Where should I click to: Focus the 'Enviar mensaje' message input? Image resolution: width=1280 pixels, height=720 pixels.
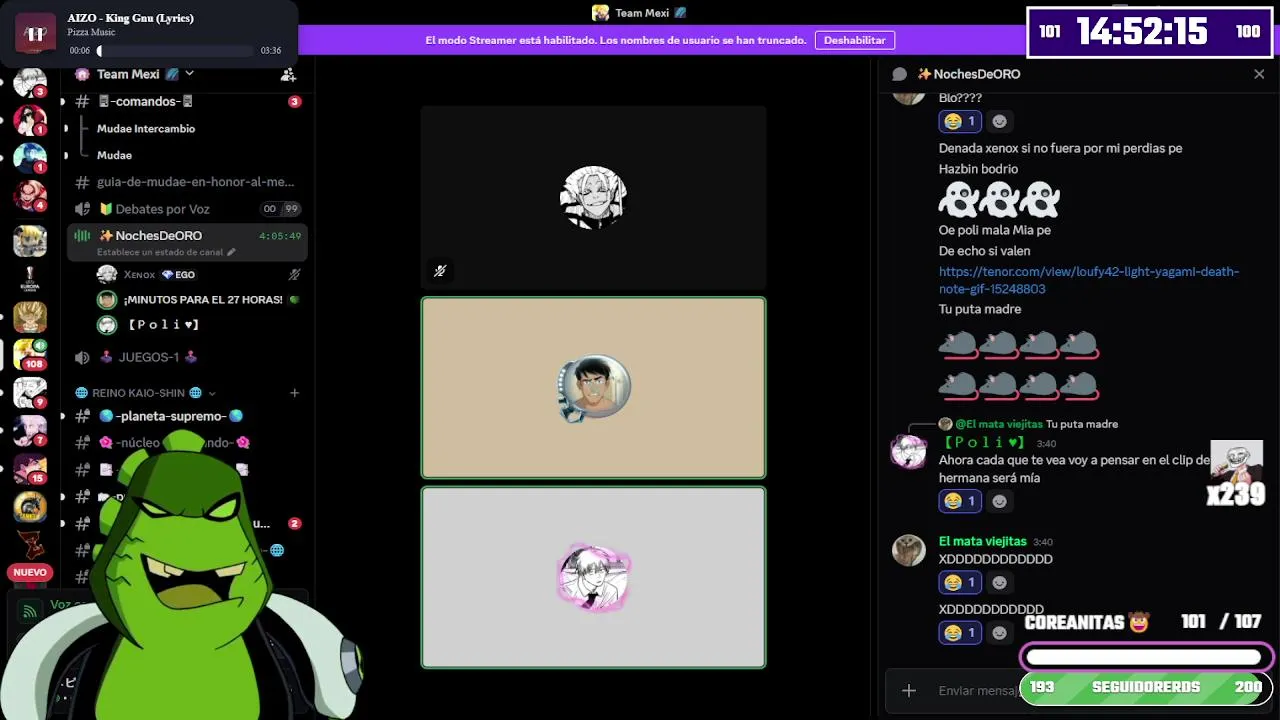pyautogui.click(x=978, y=690)
